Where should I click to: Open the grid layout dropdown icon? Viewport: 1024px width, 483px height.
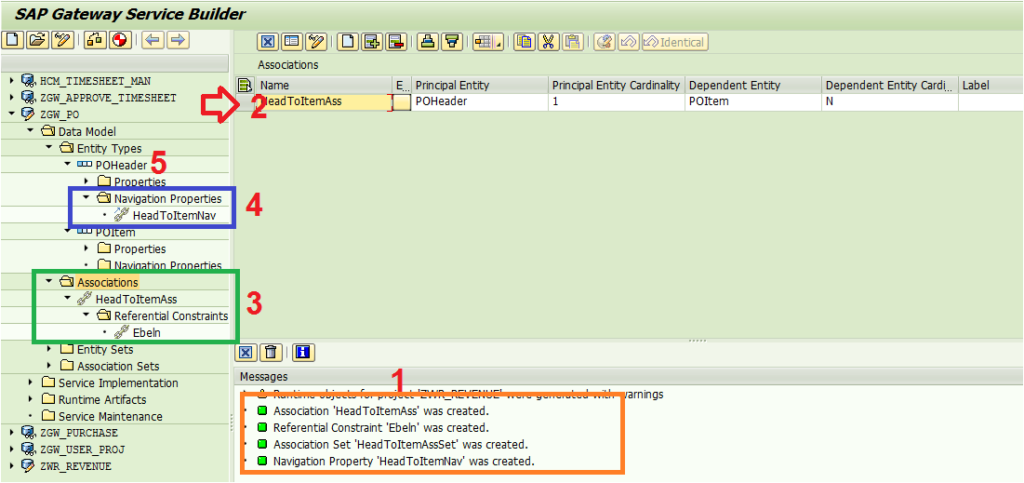click(487, 42)
